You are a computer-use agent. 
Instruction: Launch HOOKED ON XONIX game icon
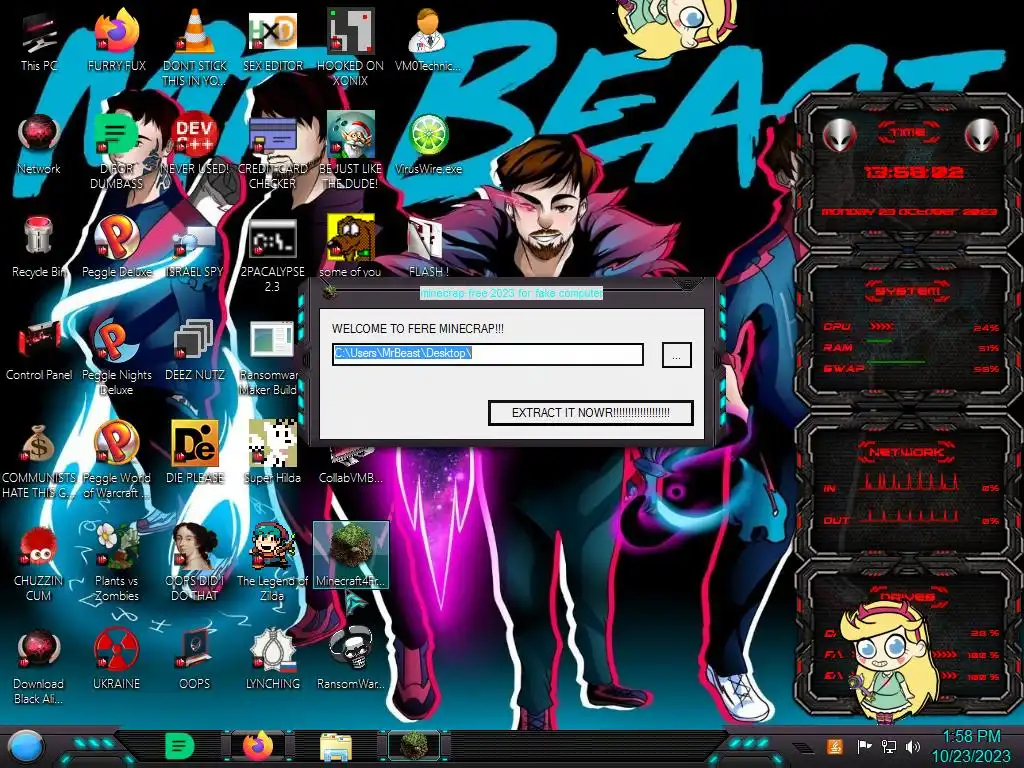[x=351, y=47]
